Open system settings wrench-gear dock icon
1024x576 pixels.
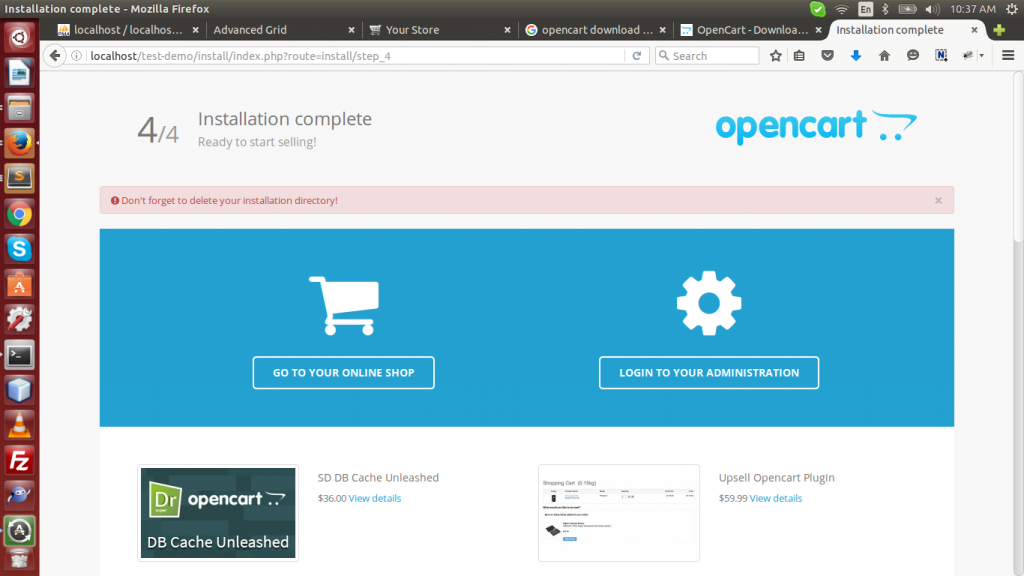[19, 319]
